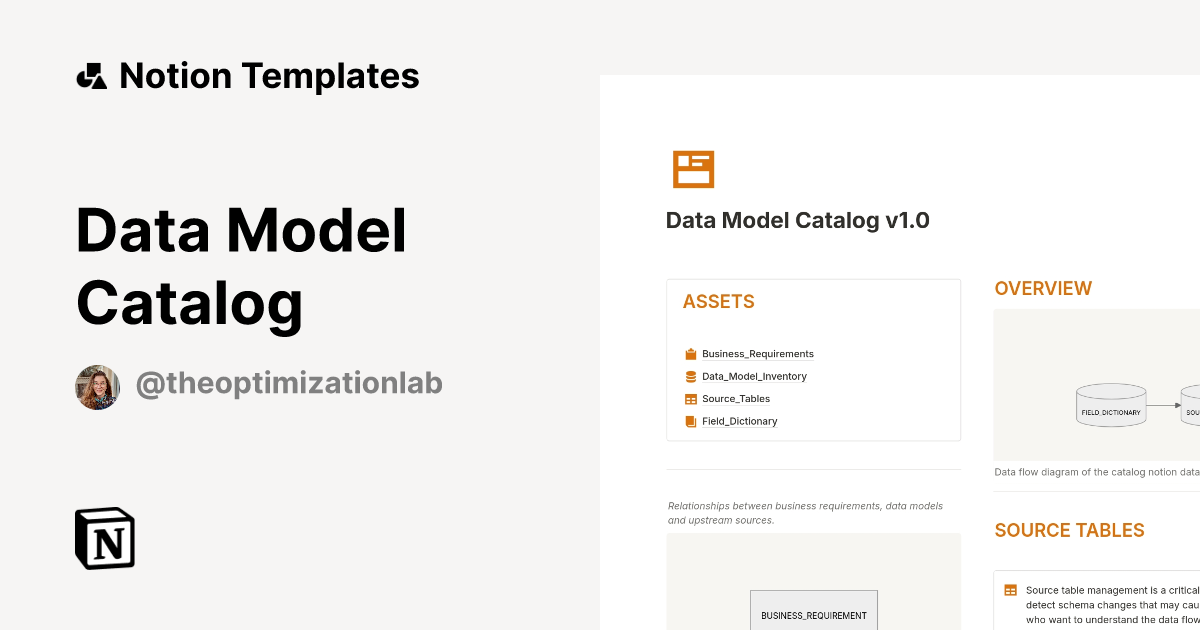Viewport: 1200px width, 630px height.
Task: Select the creator avatar photo
Action: 97,387
